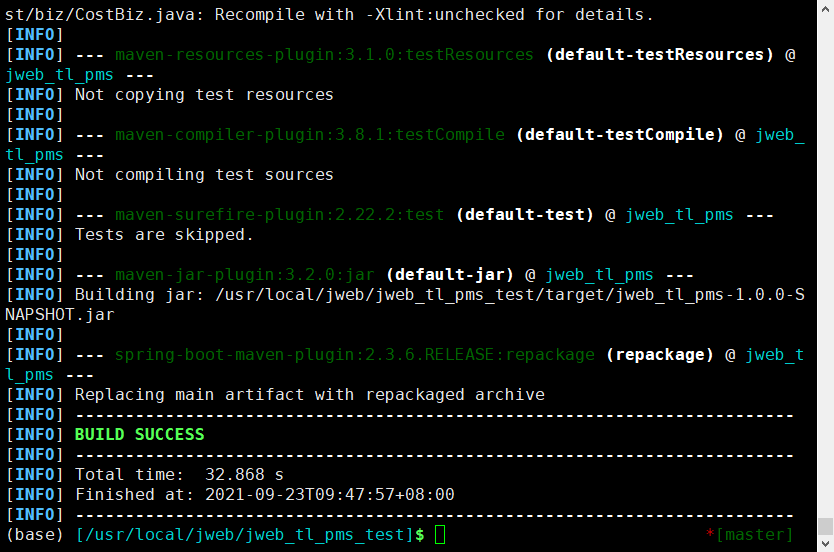
Task: Click the 'Replacing main artifact' output line
Action: coord(309,395)
